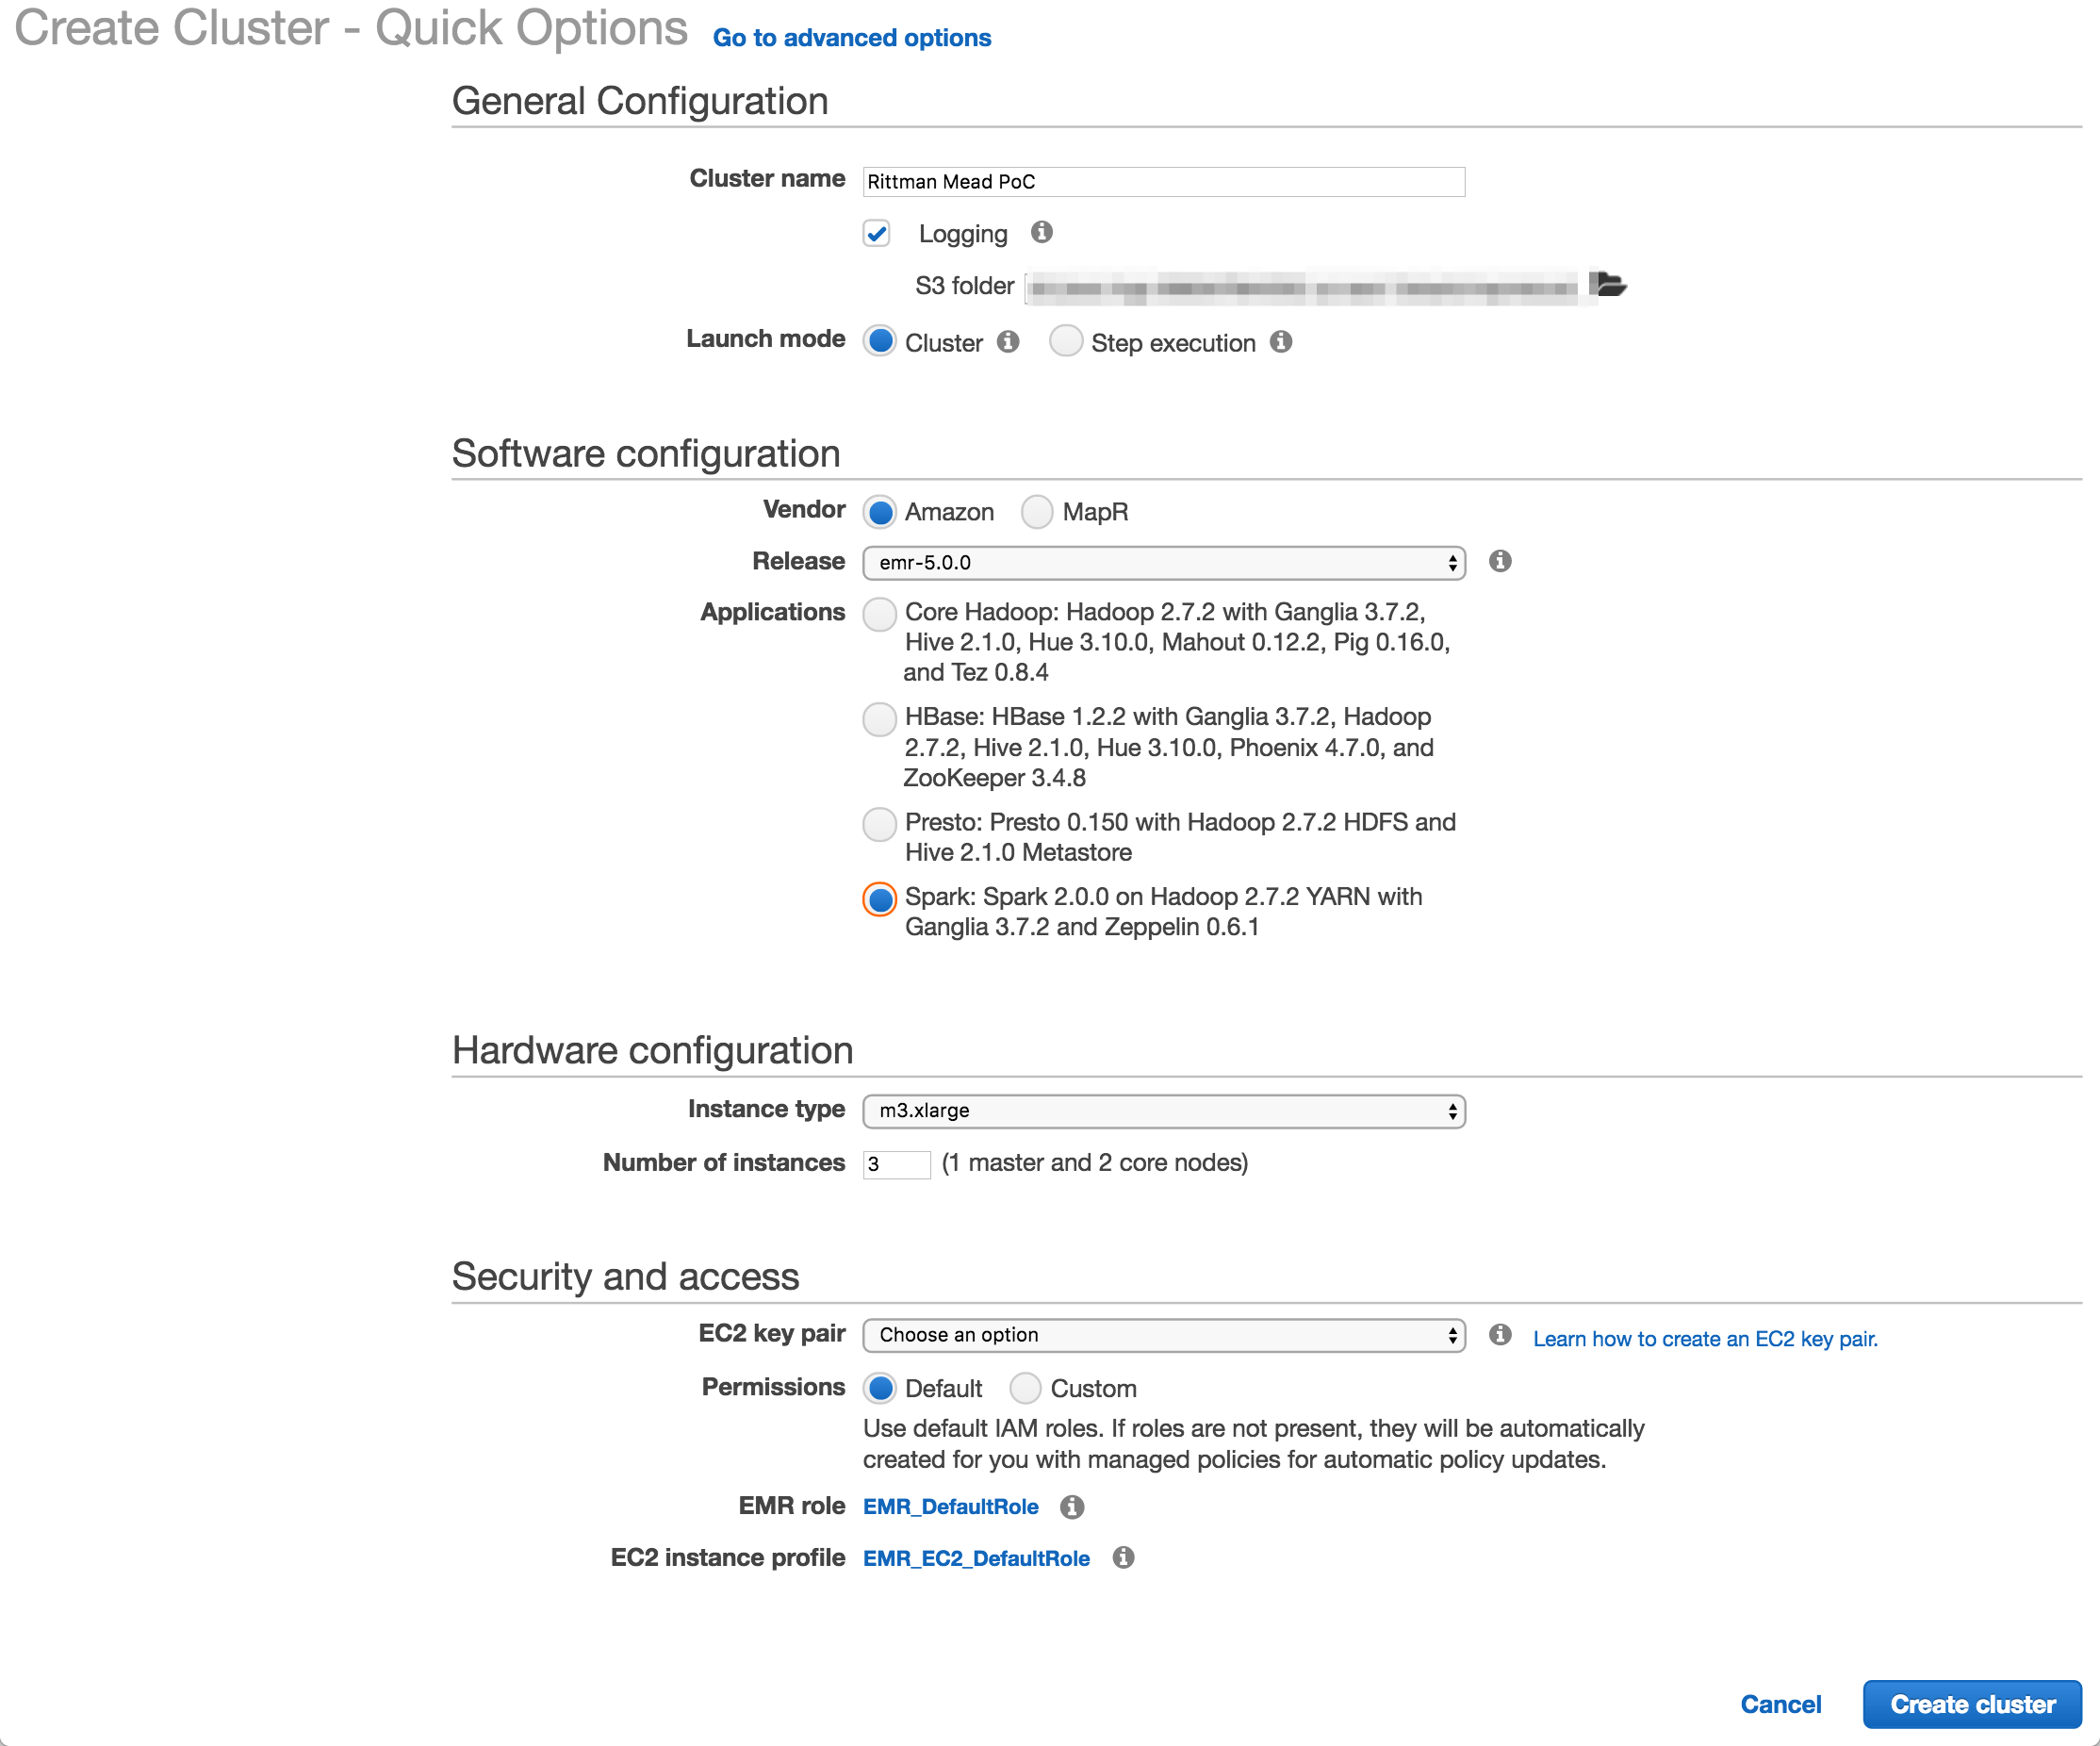Choose the MapR vendor option
Screen dimensions: 2100x1746
(1037, 512)
